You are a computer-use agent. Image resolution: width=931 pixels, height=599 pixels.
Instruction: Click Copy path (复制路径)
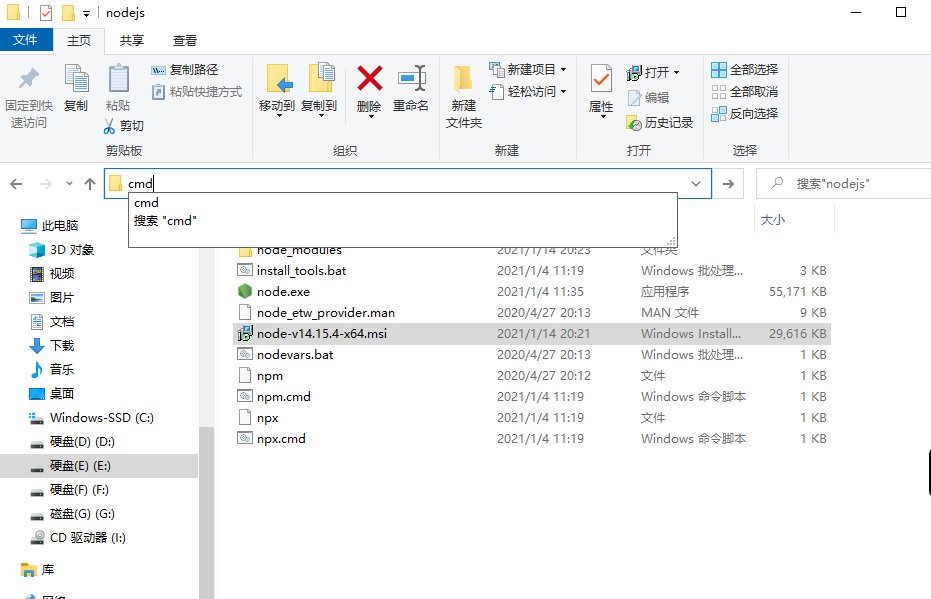coord(185,70)
